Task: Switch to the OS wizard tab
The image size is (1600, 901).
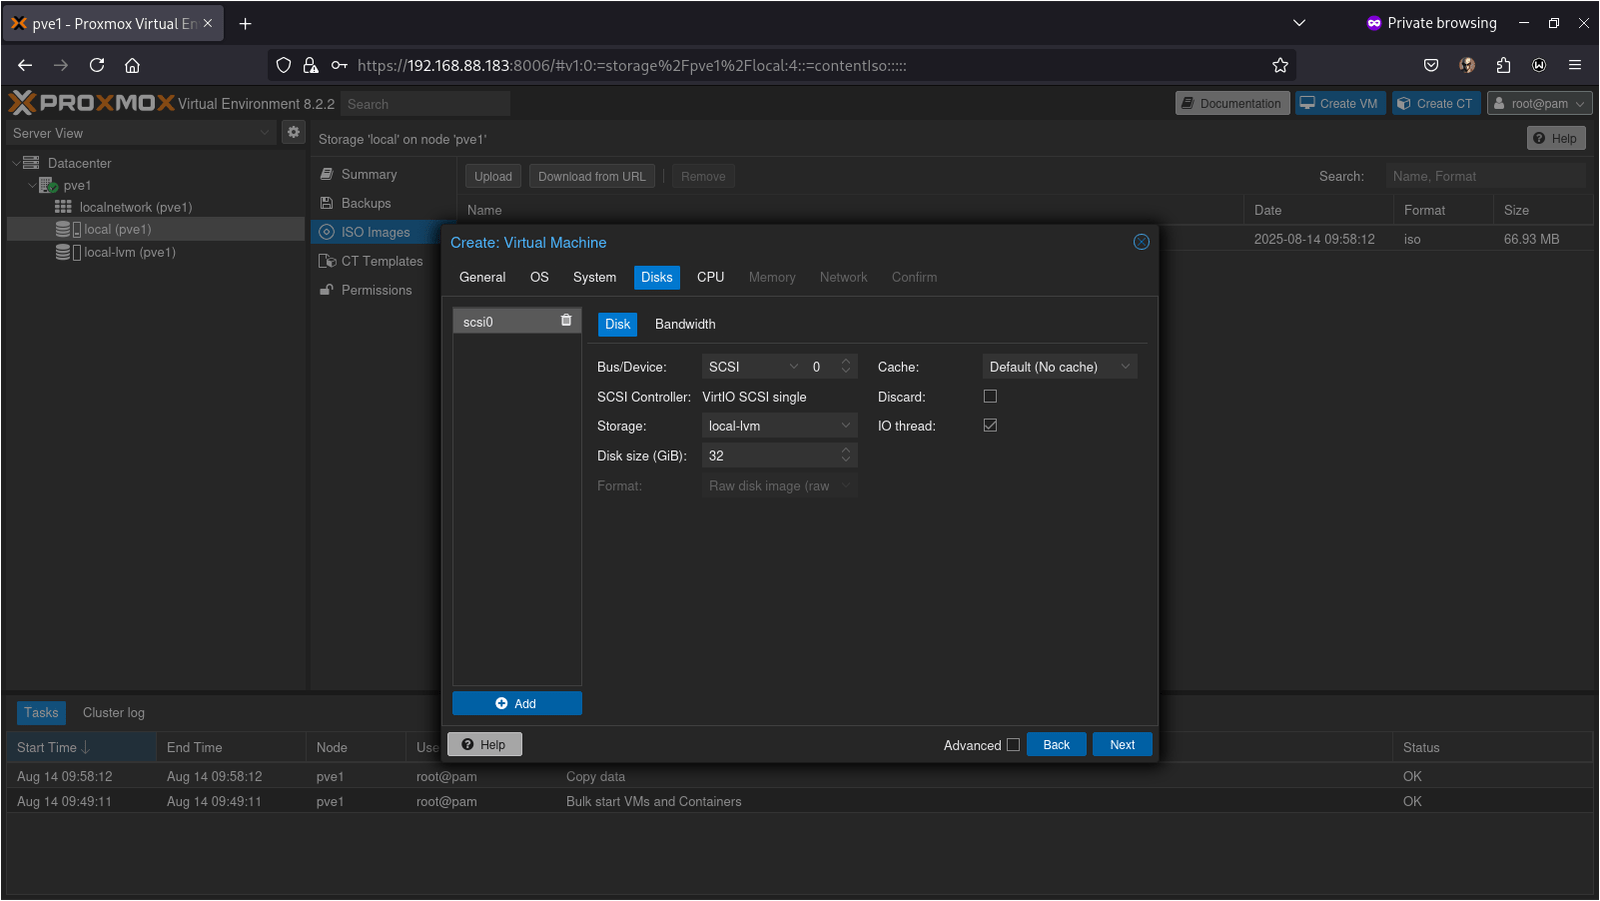Action: pyautogui.click(x=539, y=277)
